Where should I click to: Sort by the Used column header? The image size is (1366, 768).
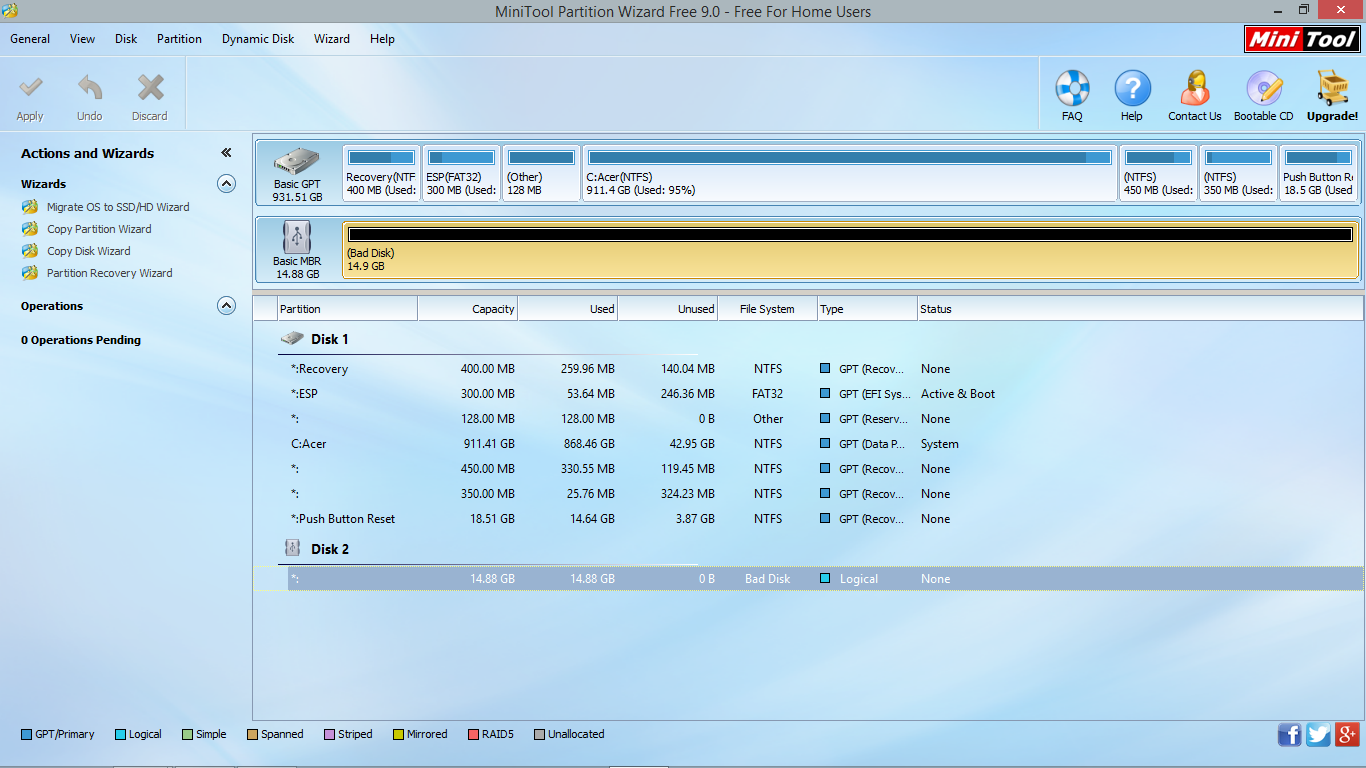pos(568,309)
